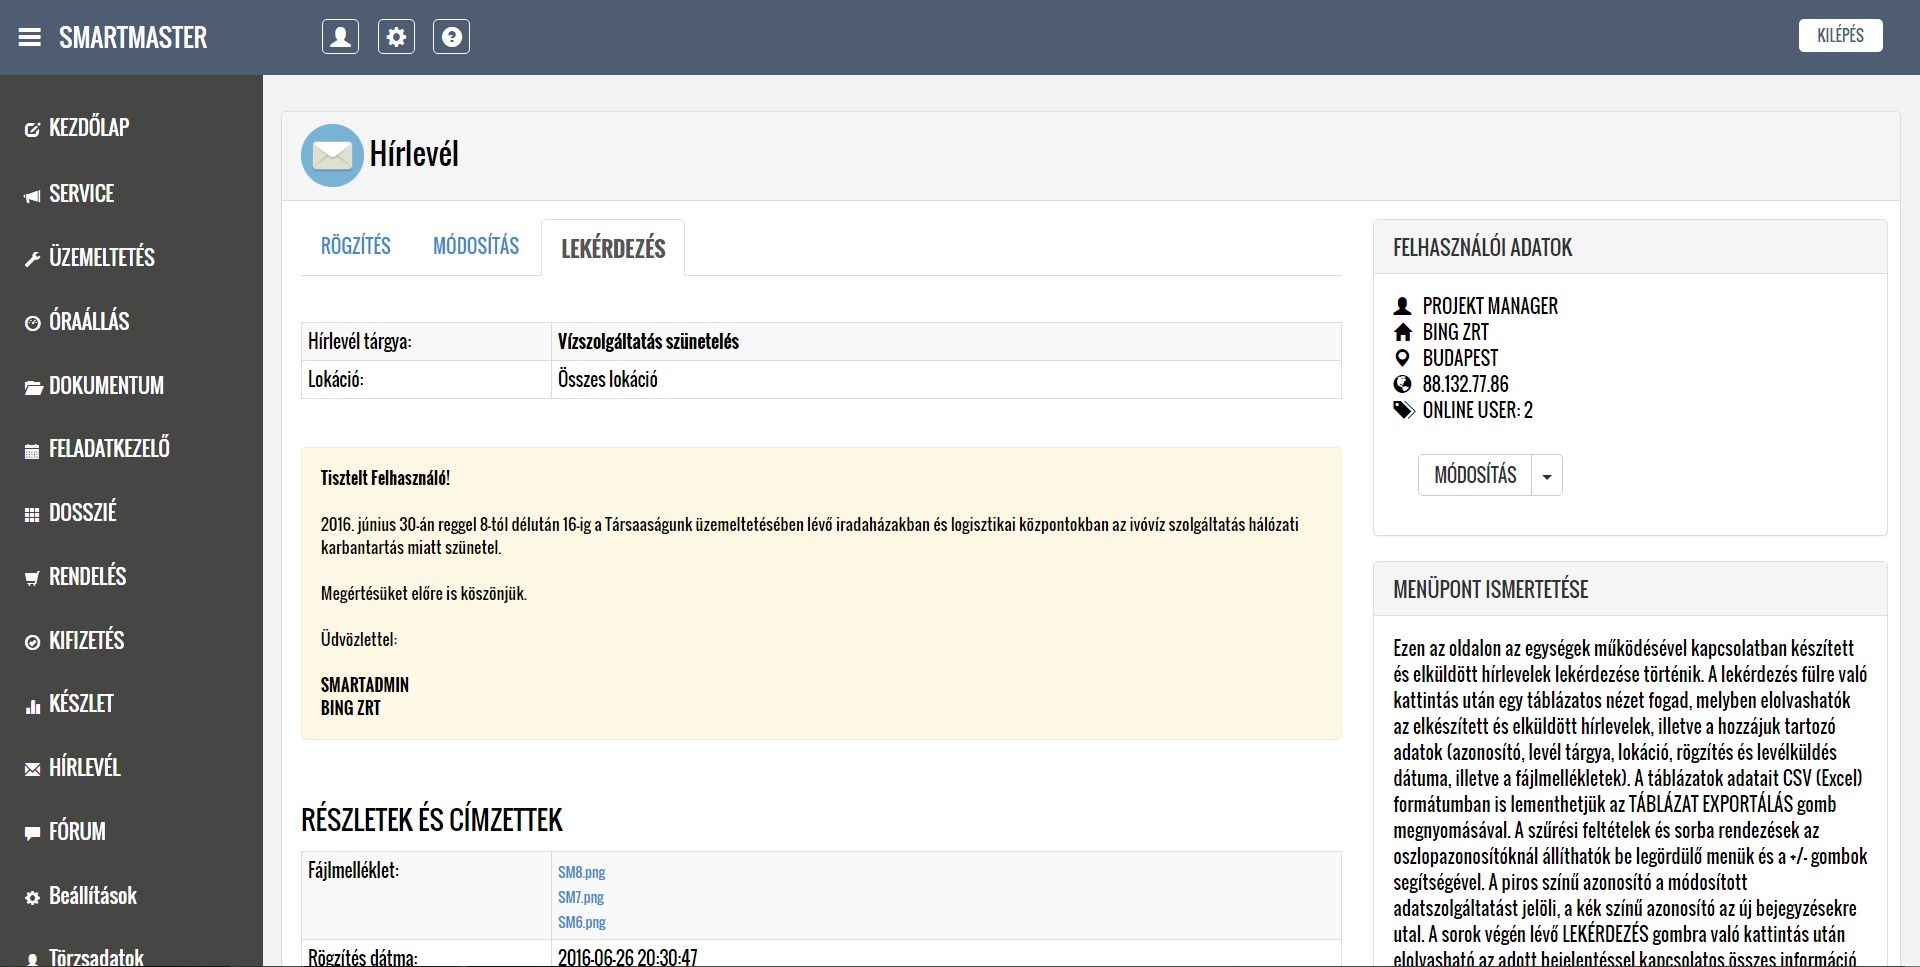Click the hamburger menu icon
1920x967 pixels.
[x=30, y=38]
